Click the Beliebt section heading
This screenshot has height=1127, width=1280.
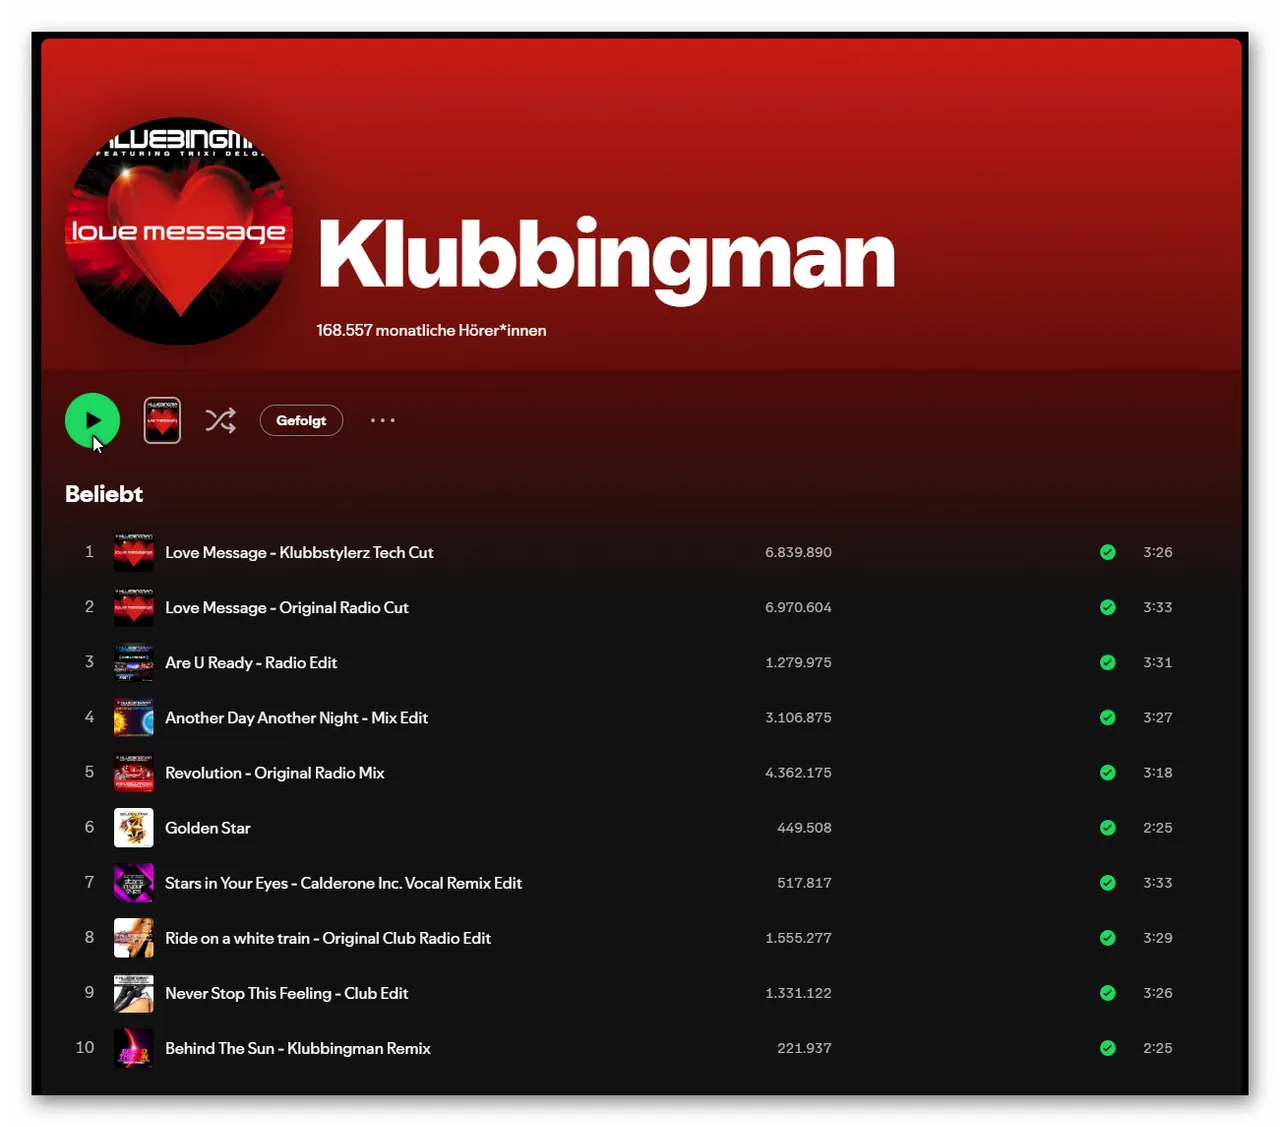click(x=104, y=494)
